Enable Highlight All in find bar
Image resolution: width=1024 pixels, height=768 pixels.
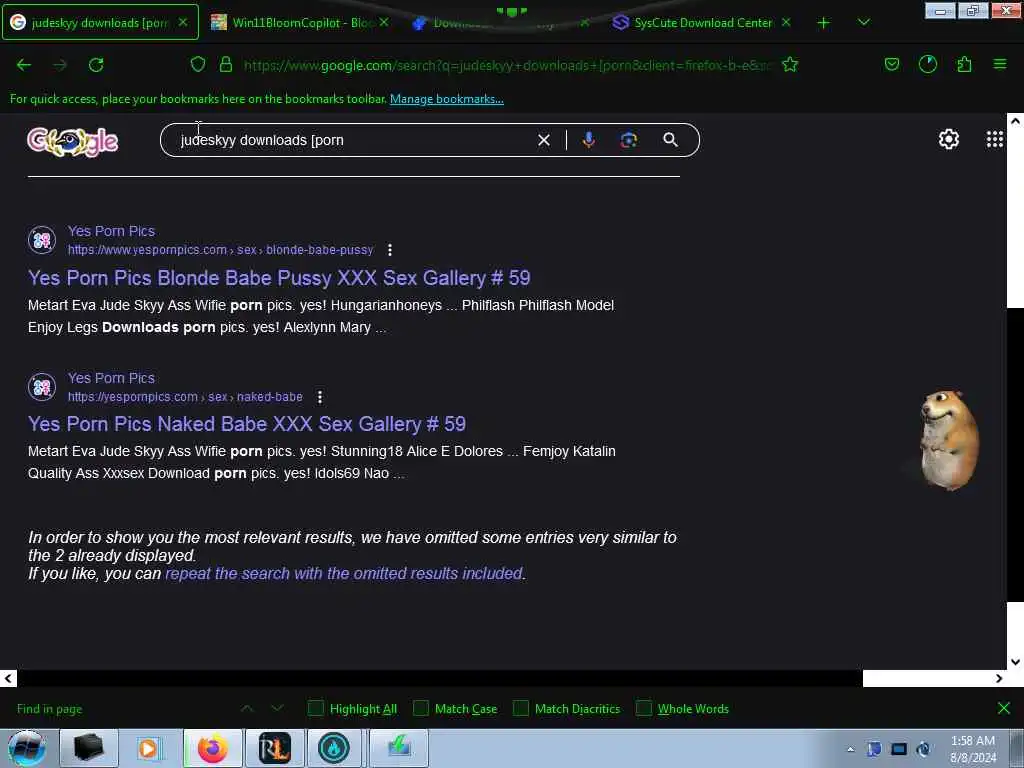pos(315,709)
